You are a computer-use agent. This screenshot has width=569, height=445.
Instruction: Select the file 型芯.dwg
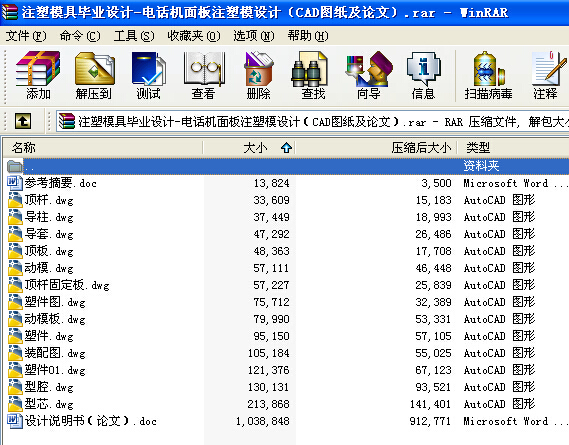coord(49,404)
